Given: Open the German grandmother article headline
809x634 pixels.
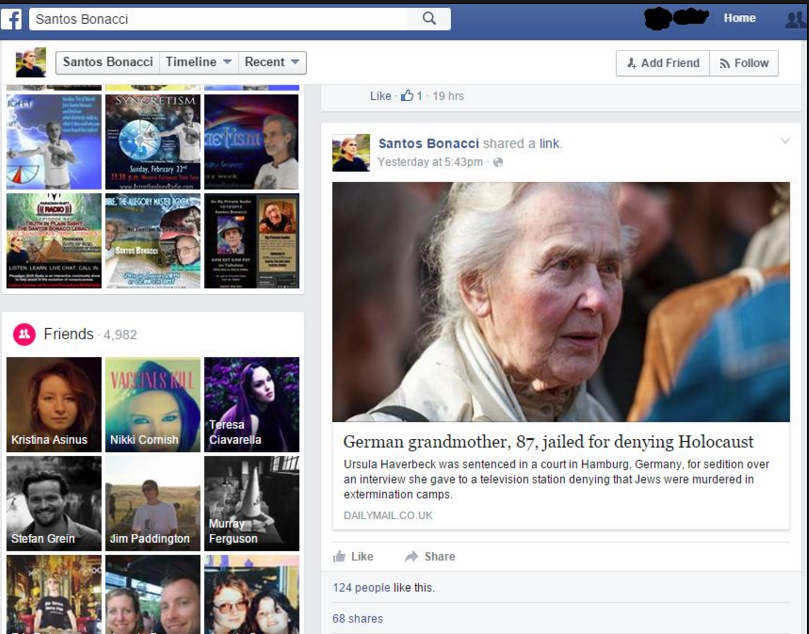Looking at the screenshot, I should click(x=548, y=442).
